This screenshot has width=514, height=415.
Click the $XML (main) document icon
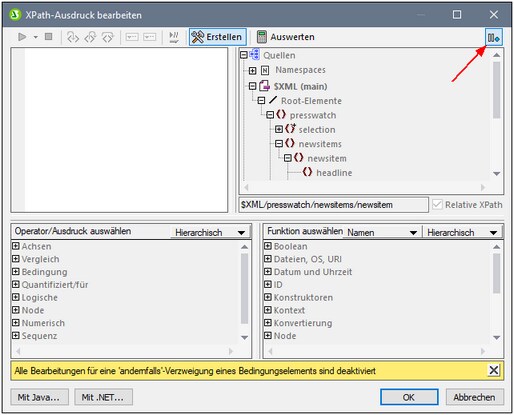coord(264,86)
